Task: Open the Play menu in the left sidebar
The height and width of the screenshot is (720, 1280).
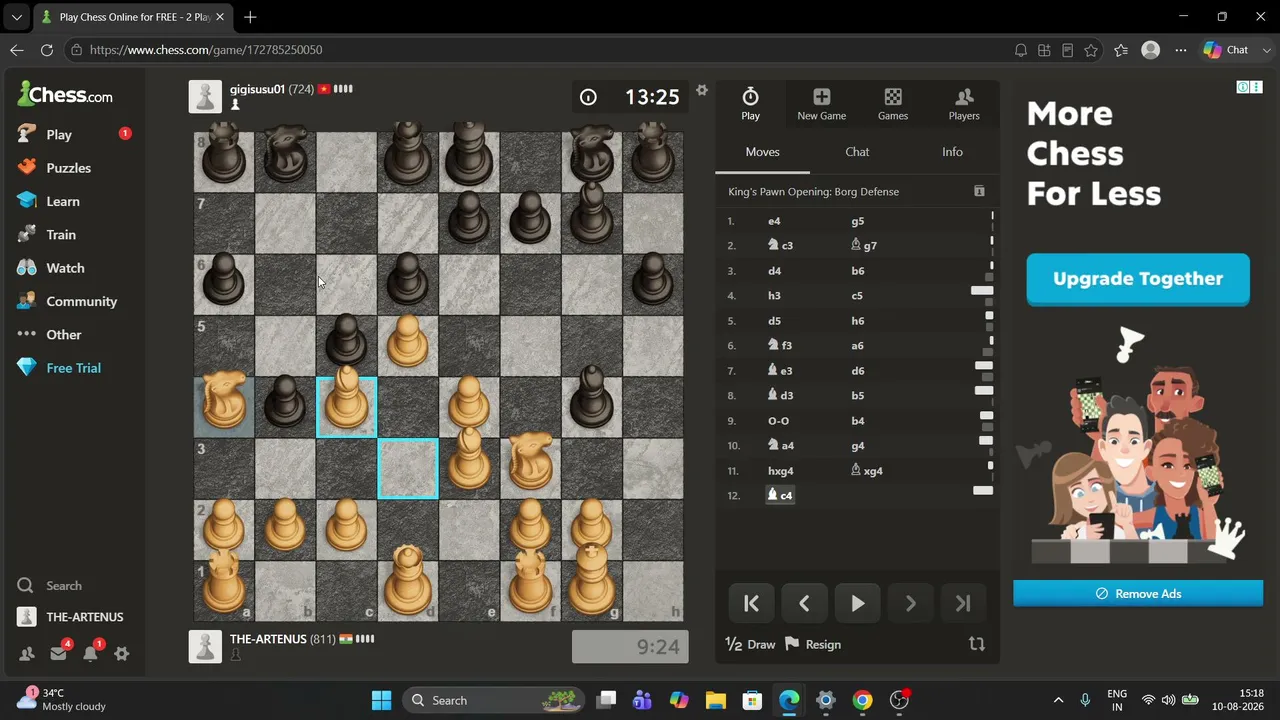Action: coord(45,135)
